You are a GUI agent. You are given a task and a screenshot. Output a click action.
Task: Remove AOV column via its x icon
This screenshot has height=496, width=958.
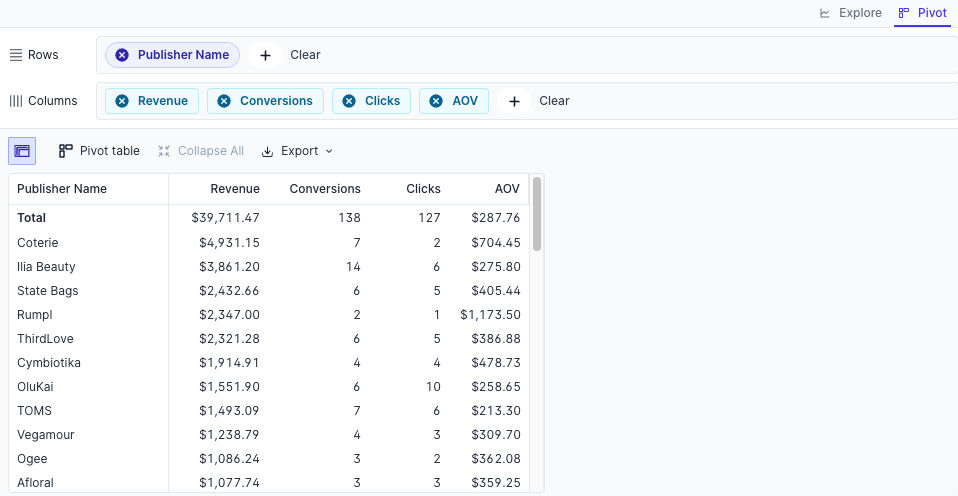pyautogui.click(x=436, y=101)
